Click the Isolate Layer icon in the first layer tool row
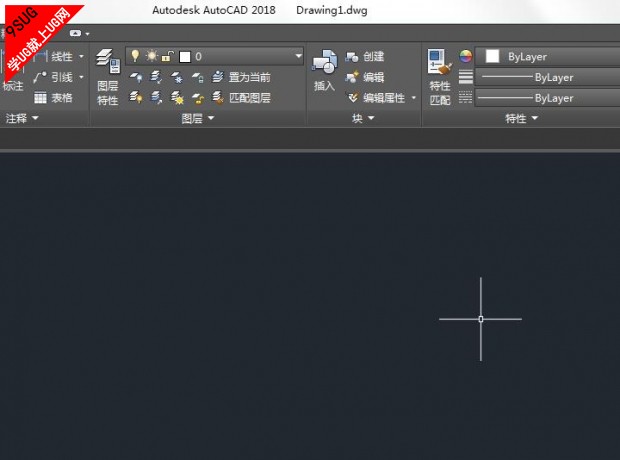 [156, 77]
